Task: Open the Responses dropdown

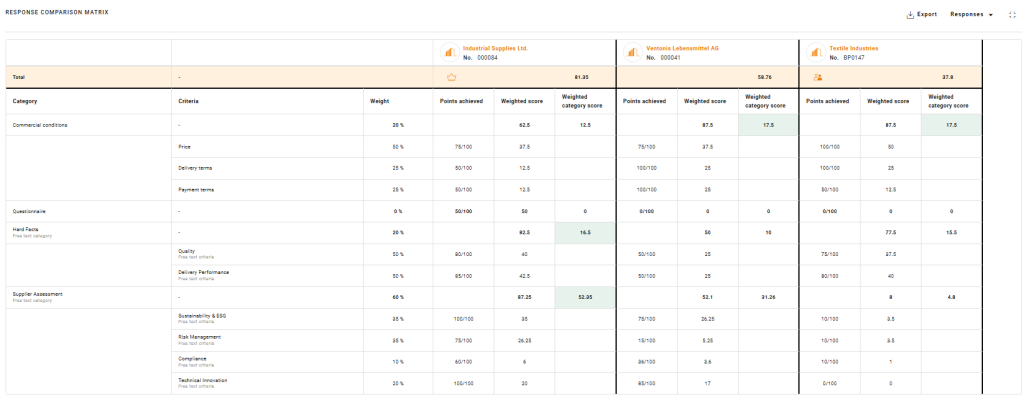Action: 971,14
